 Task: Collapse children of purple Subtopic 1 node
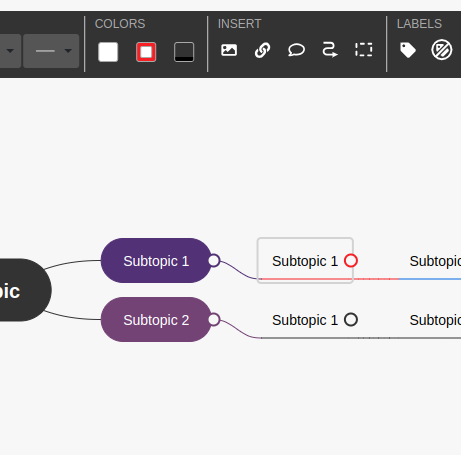tap(214, 261)
